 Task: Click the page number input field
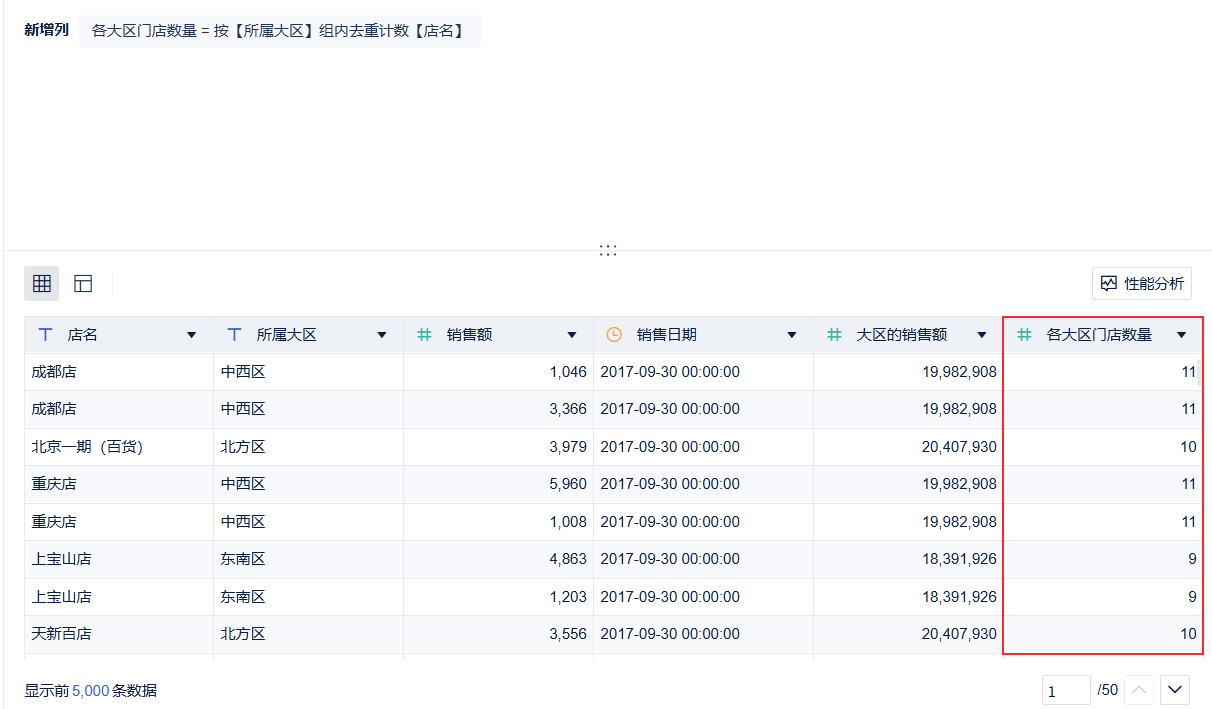click(1066, 690)
